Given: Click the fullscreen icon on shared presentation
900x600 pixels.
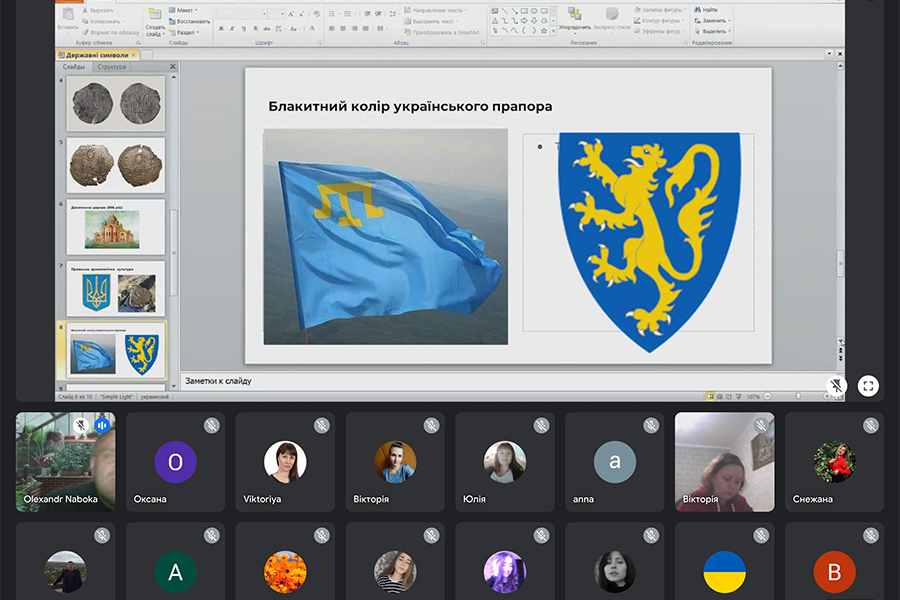Looking at the screenshot, I should pyautogui.click(x=867, y=386).
